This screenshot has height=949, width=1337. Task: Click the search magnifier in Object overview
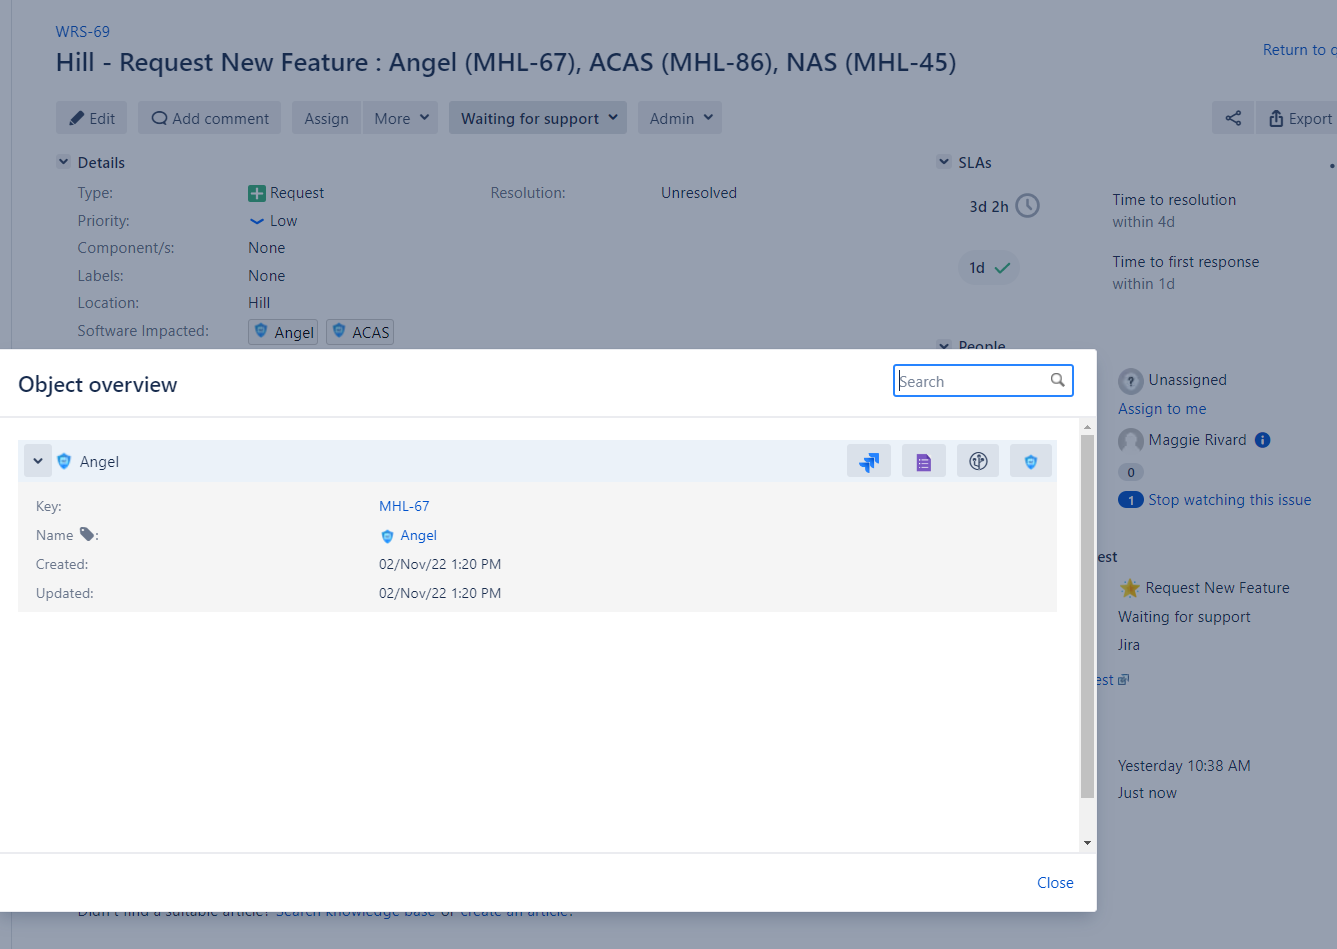pos(1057,380)
